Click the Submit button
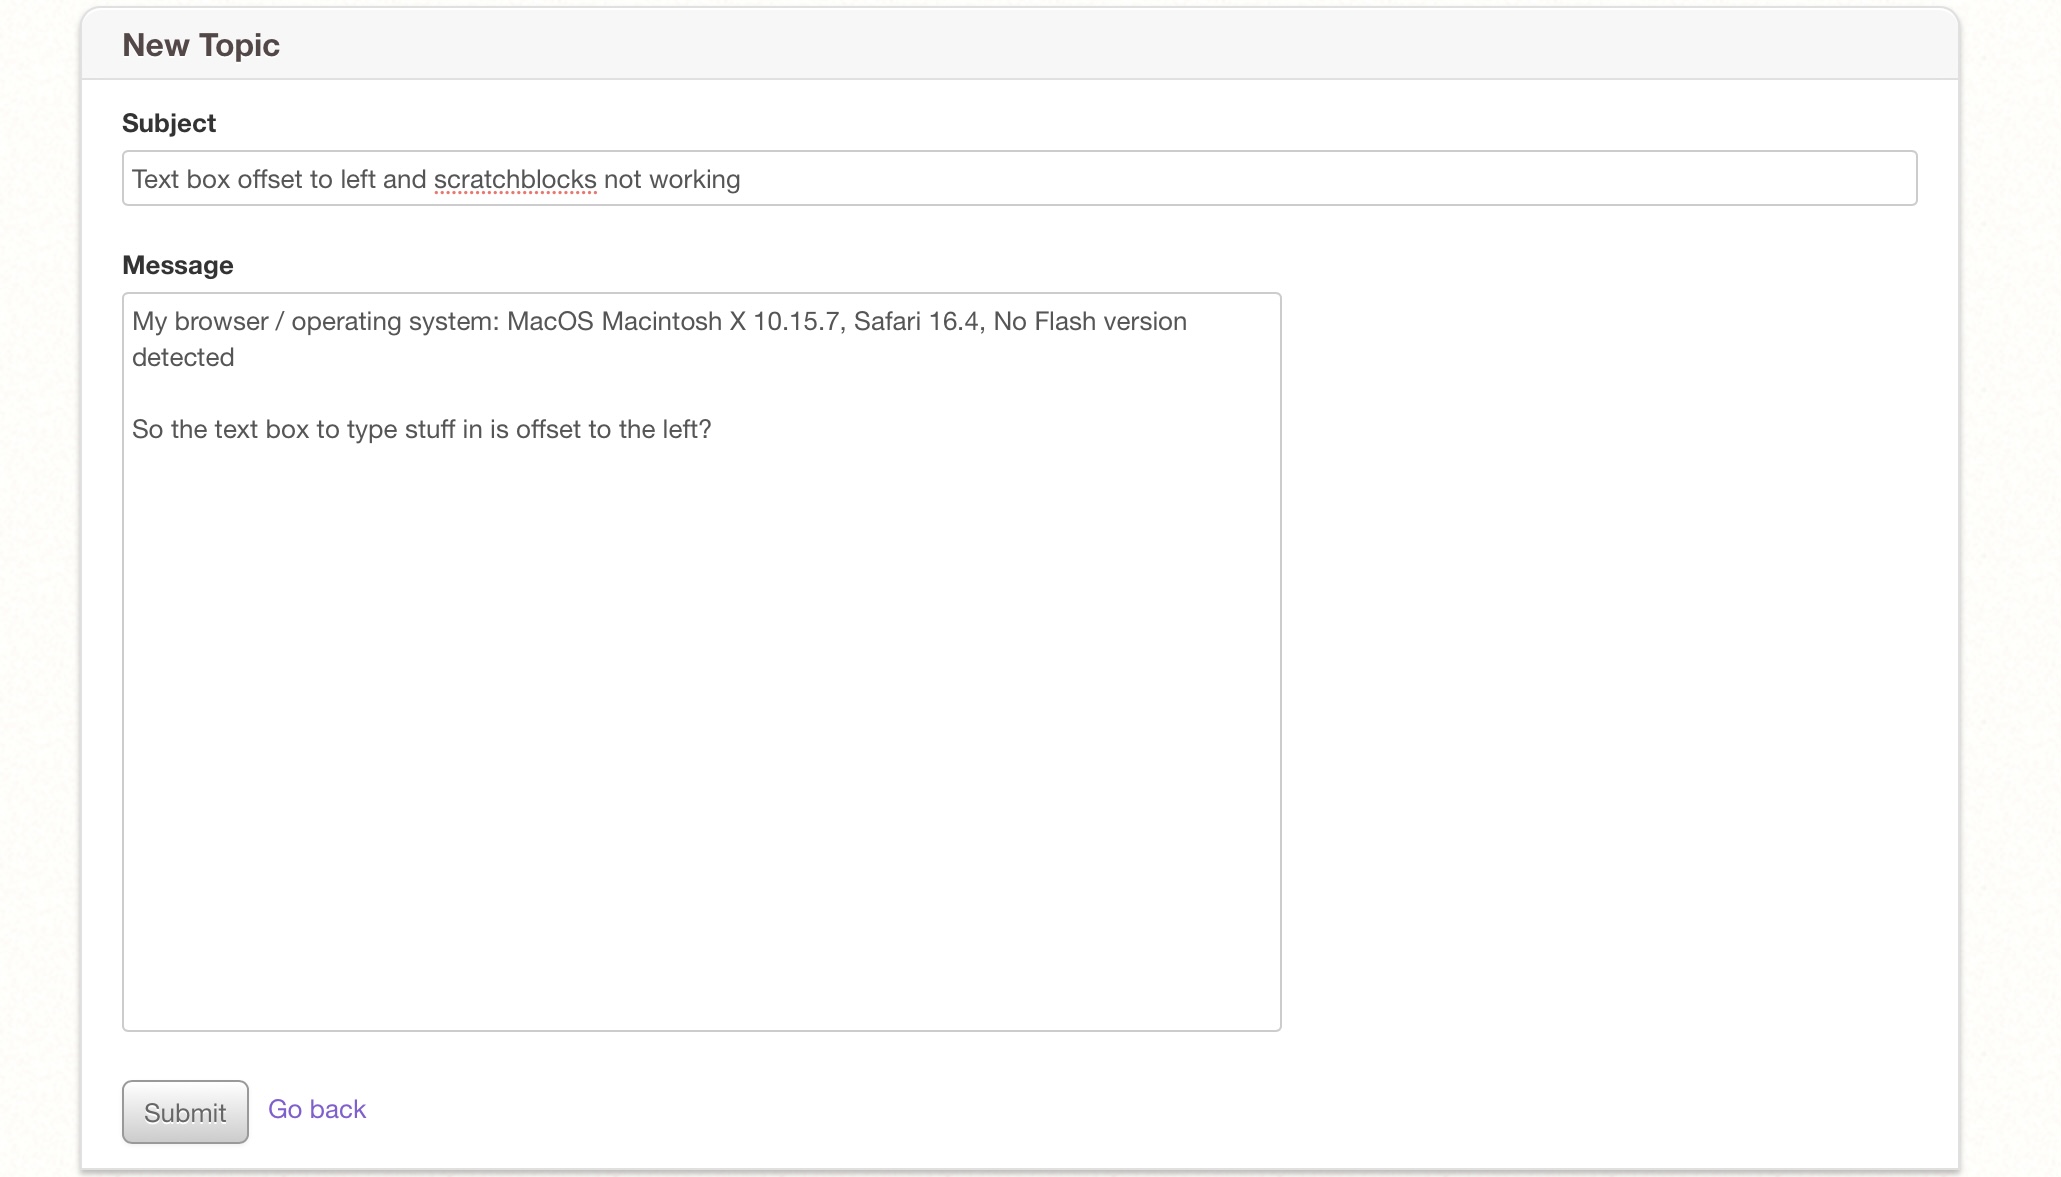Image resolution: width=2061 pixels, height=1177 pixels. click(x=184, y=1111)
